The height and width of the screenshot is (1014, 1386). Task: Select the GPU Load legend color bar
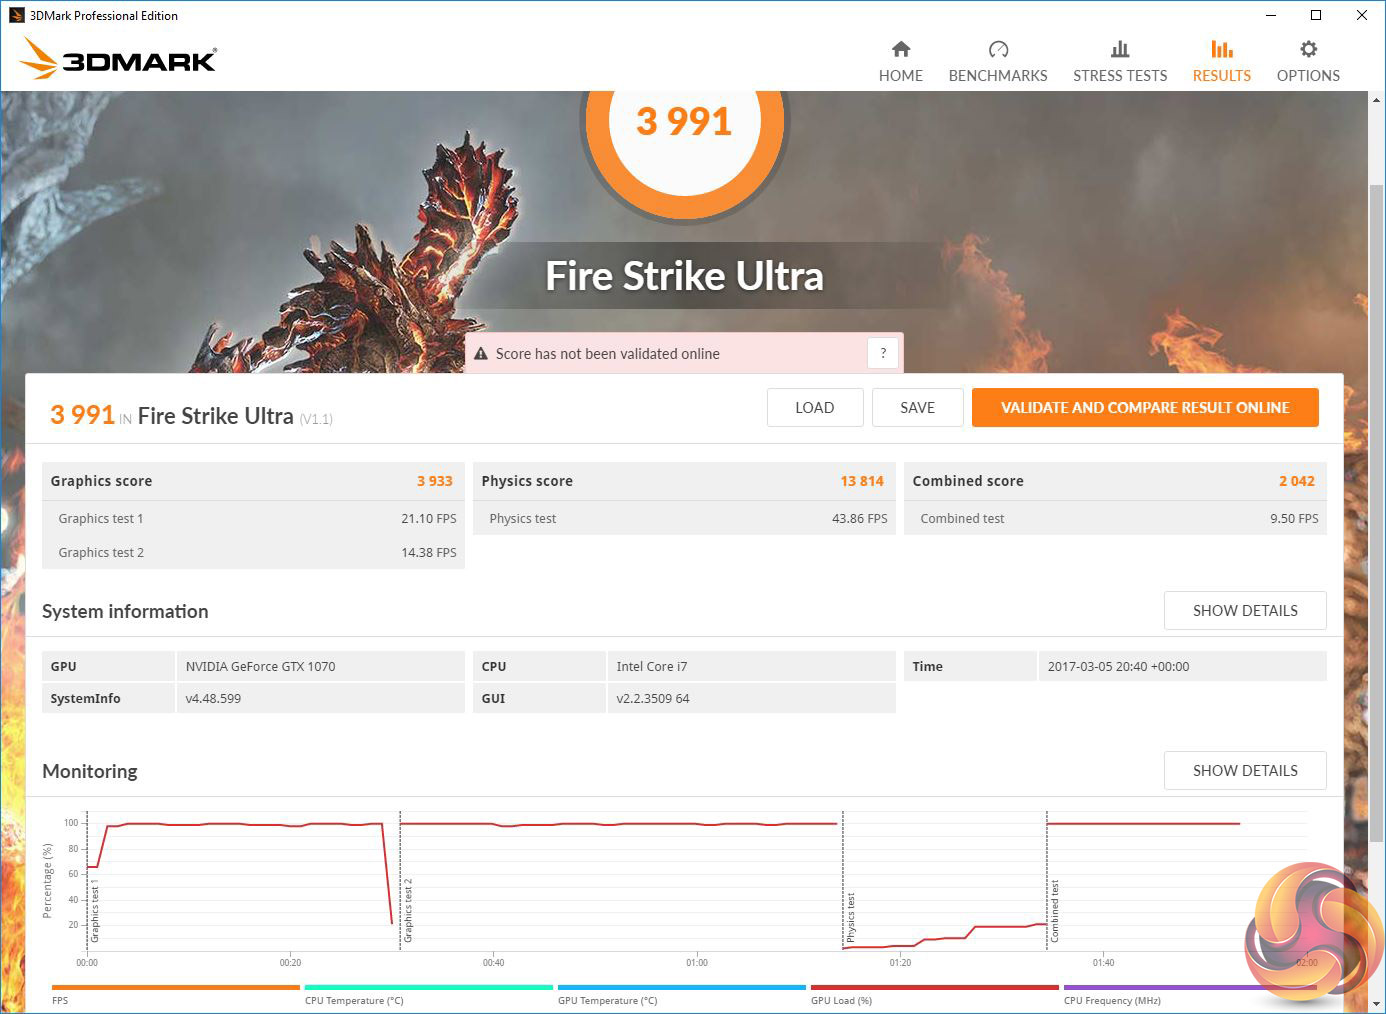click(934, 987)
